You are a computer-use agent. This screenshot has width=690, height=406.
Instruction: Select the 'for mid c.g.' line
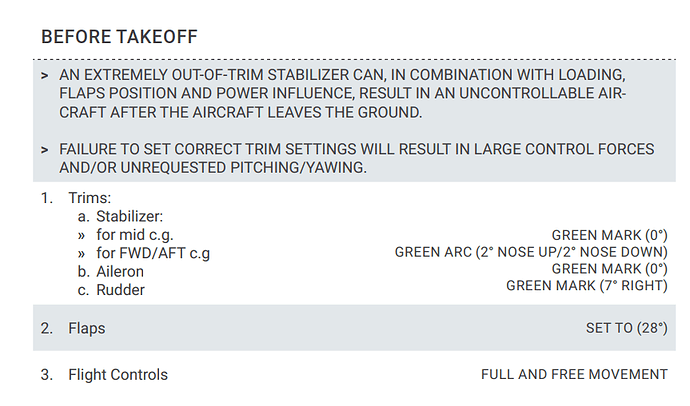139,235
